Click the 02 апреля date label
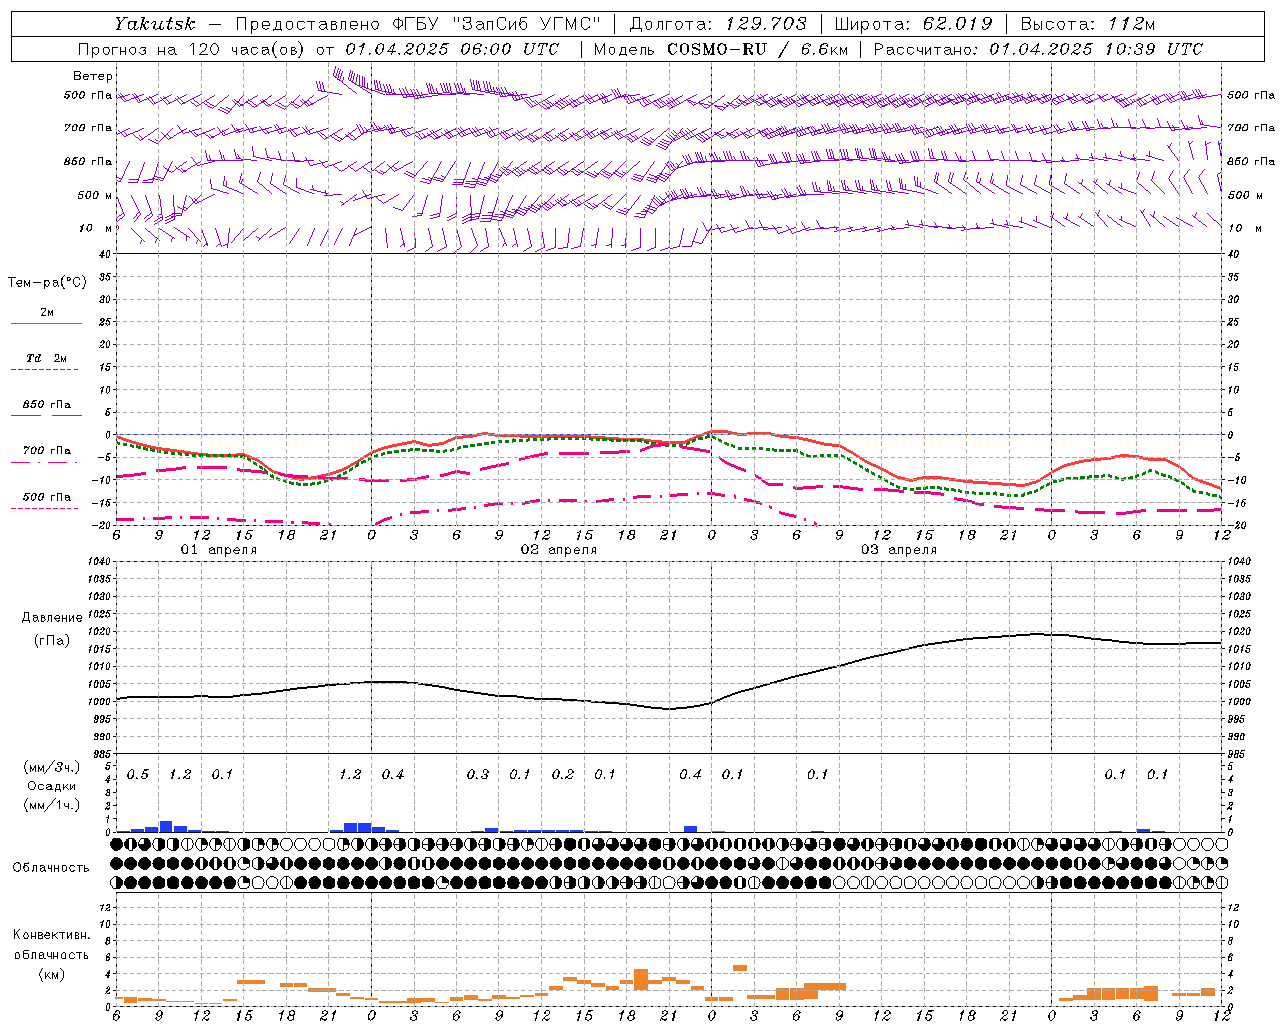This screenshot has height=1024, width=1280. click(558, 550)
